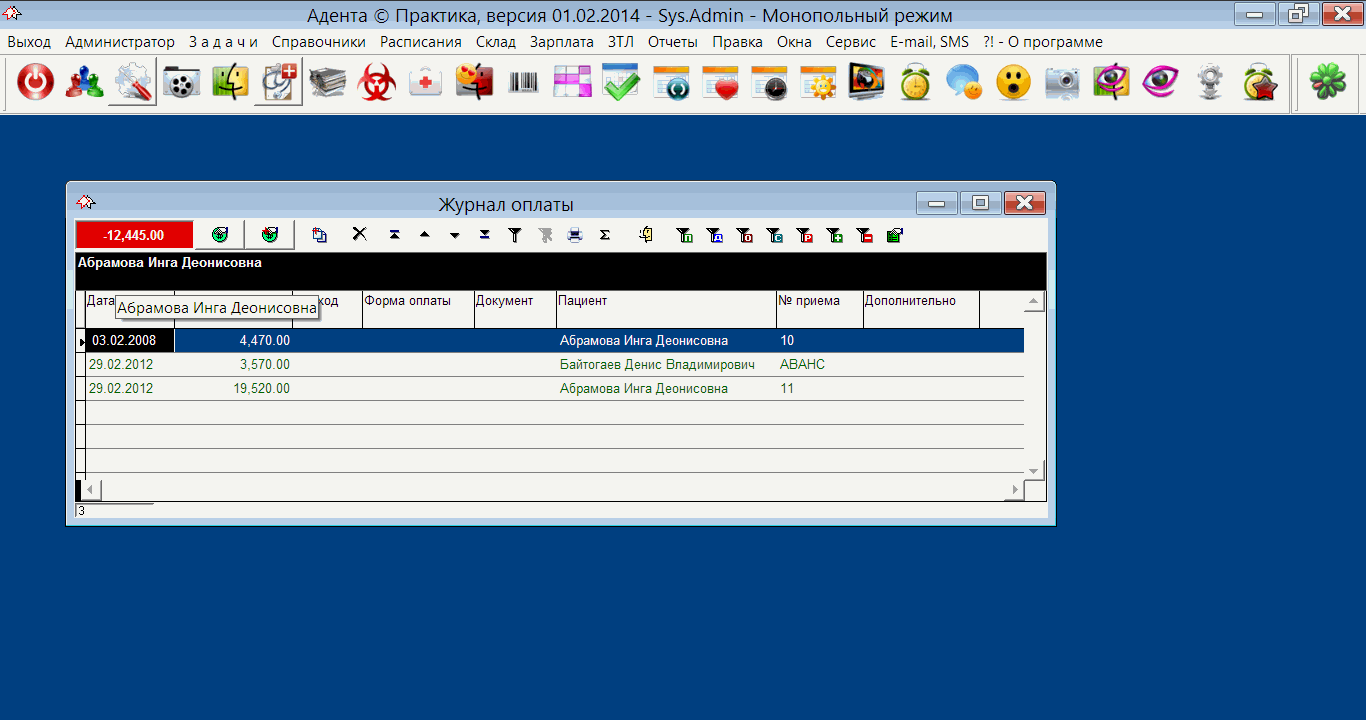The image size is (1366, 720).
Task: Click the green alarm clock icon
Action: 914,83
